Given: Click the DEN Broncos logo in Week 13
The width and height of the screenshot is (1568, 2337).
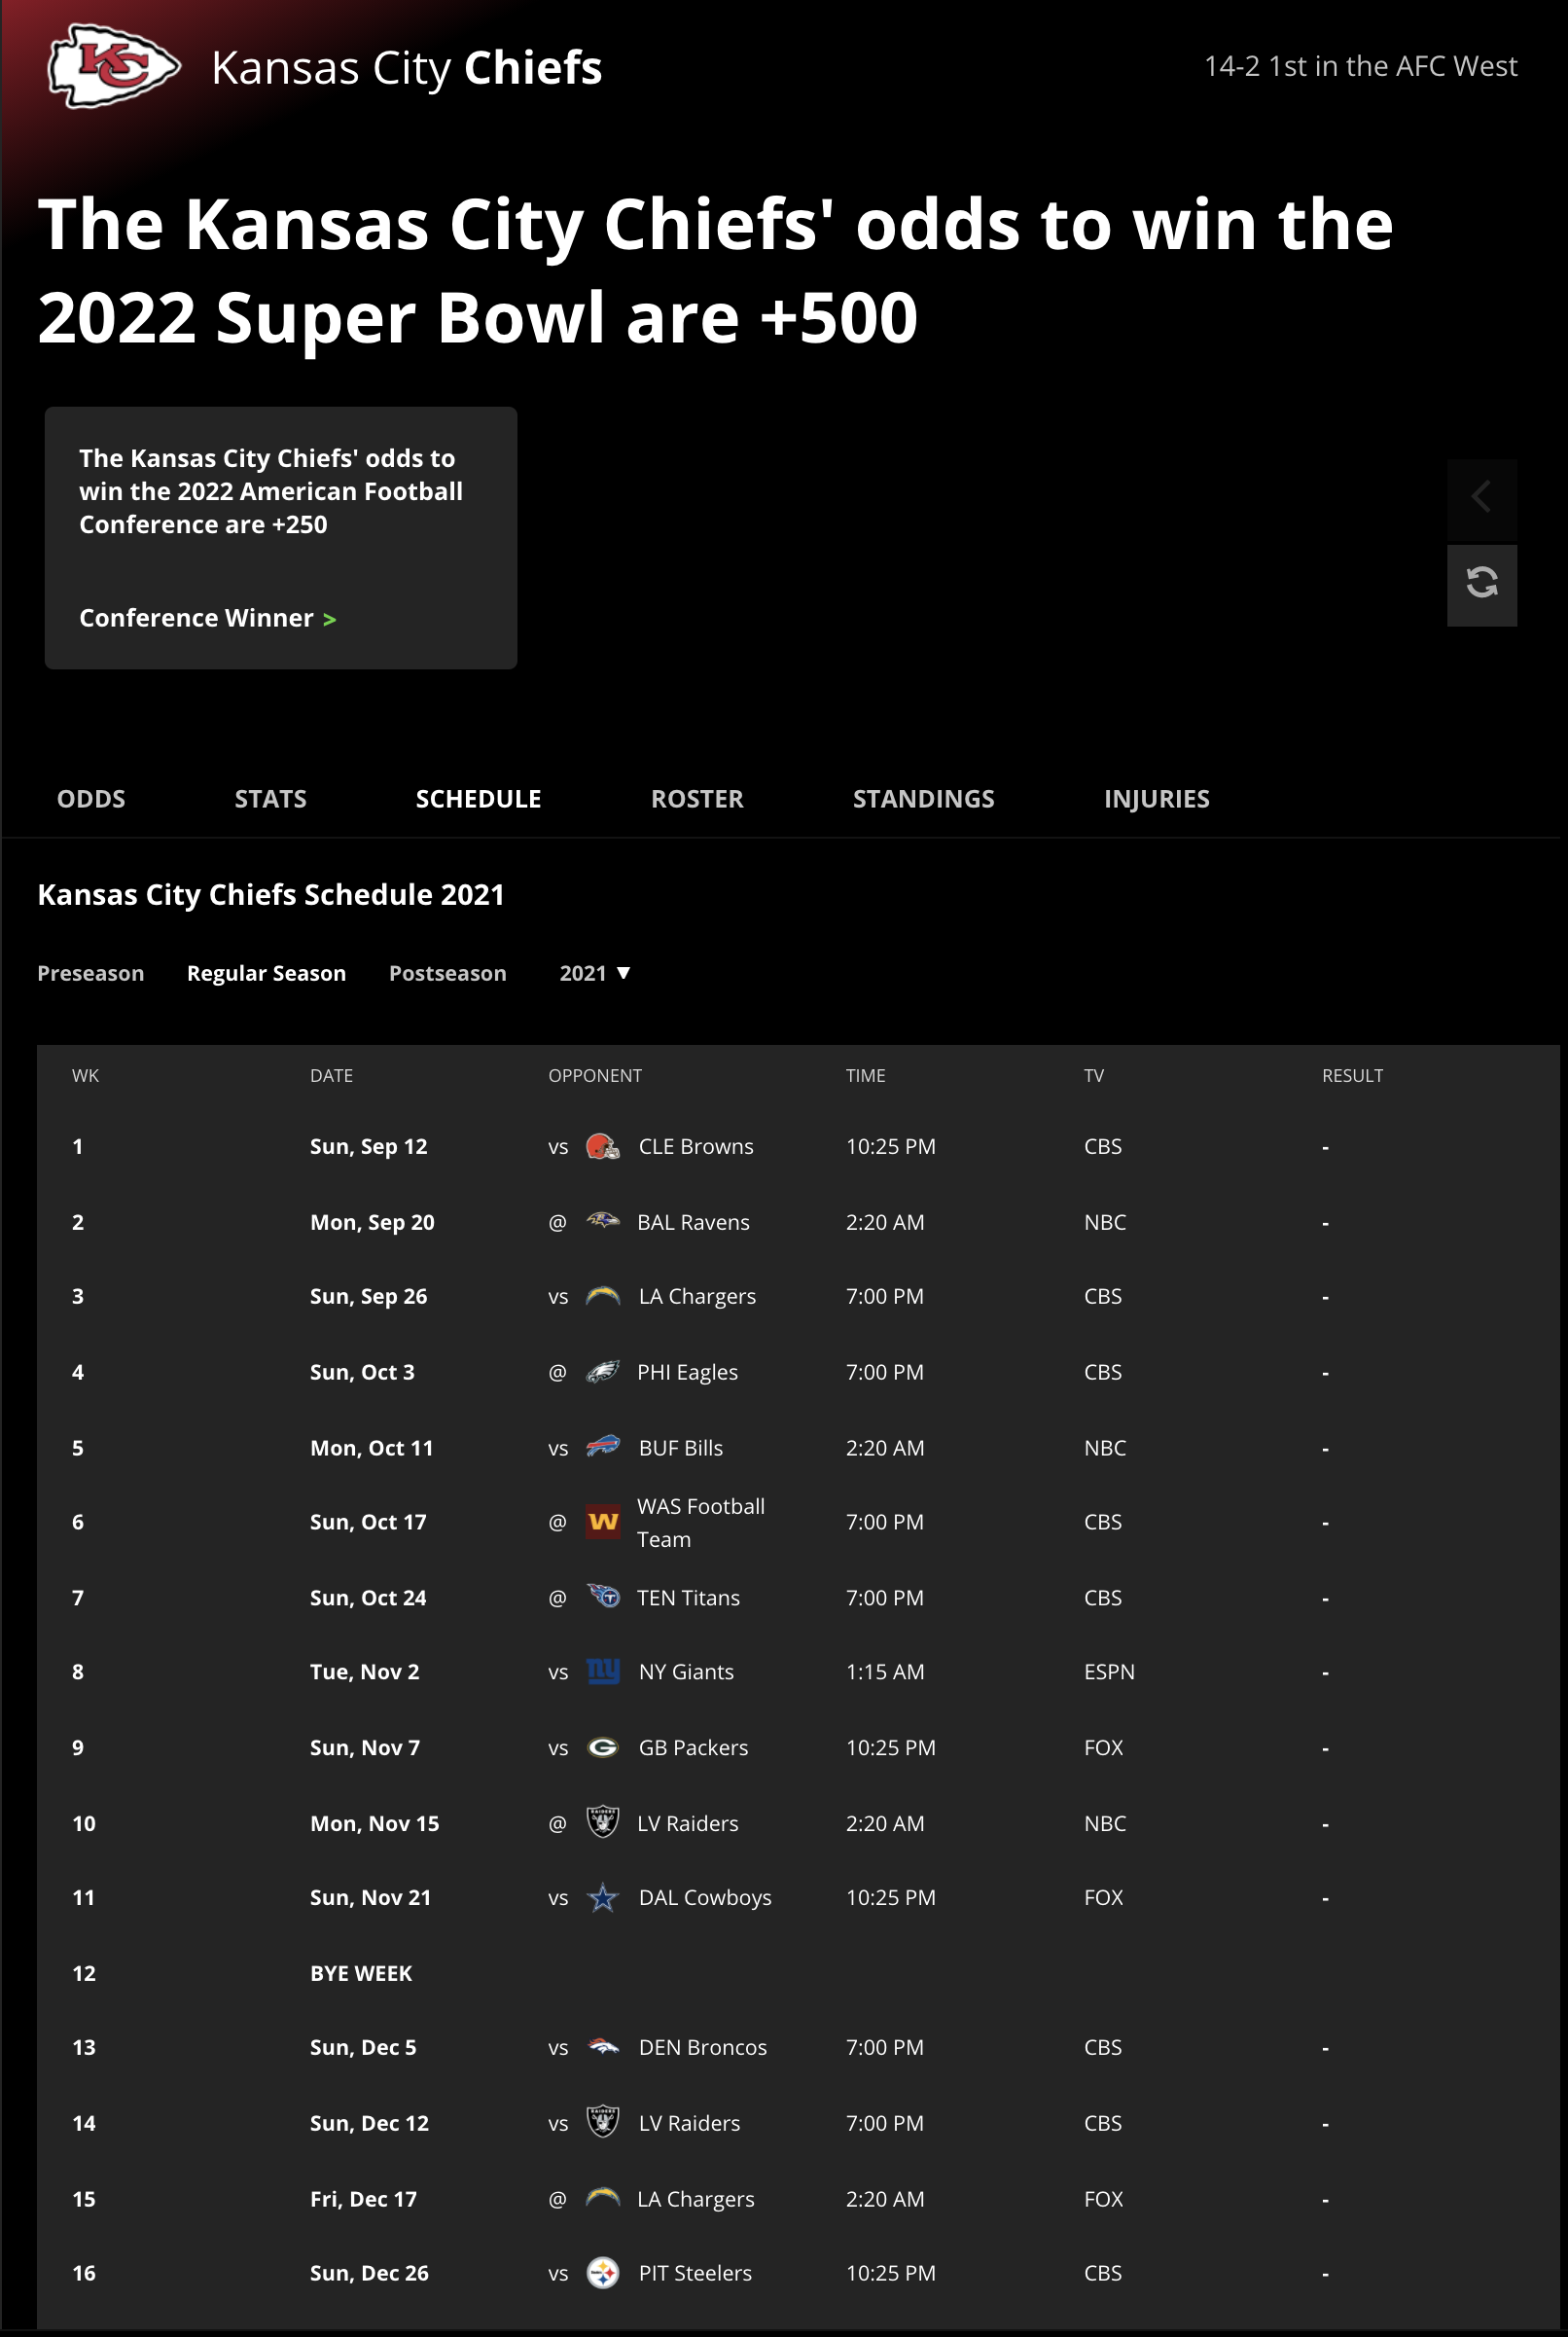Looking at the screenshot, I should pos(604,2047).
